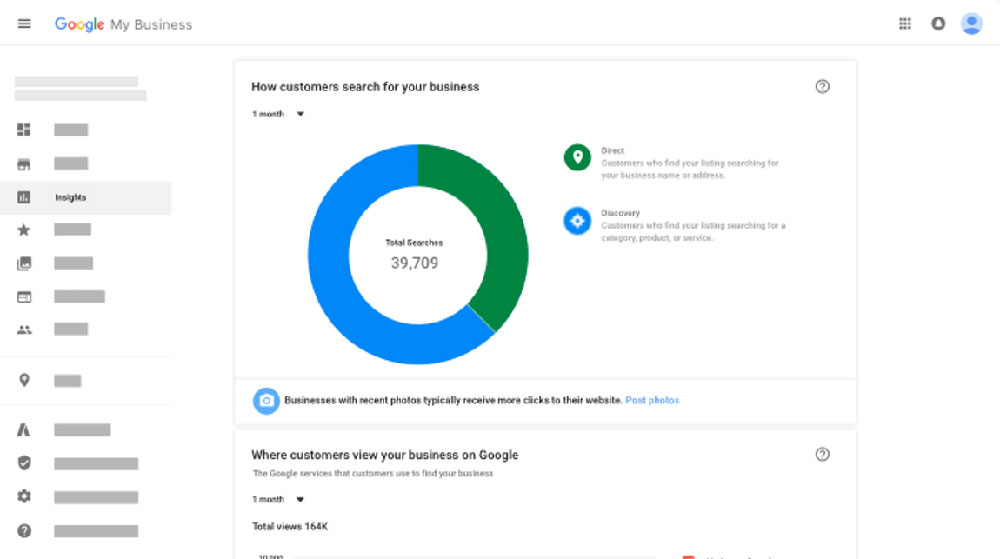Viewport: 1000px width, 559px height.
Task: Click the storefront sidebar icon
Action: [x=24, y=164]
